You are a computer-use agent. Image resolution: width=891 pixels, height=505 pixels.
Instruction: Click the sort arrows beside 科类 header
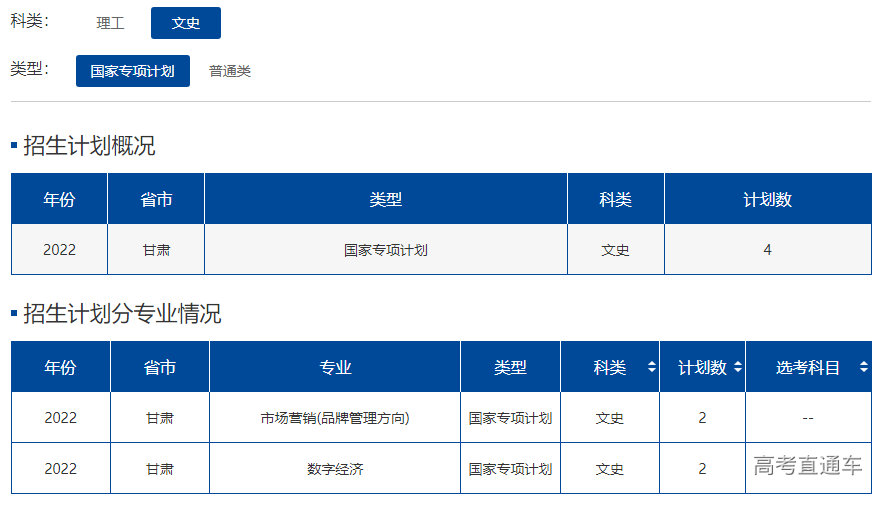click(652, 367)
